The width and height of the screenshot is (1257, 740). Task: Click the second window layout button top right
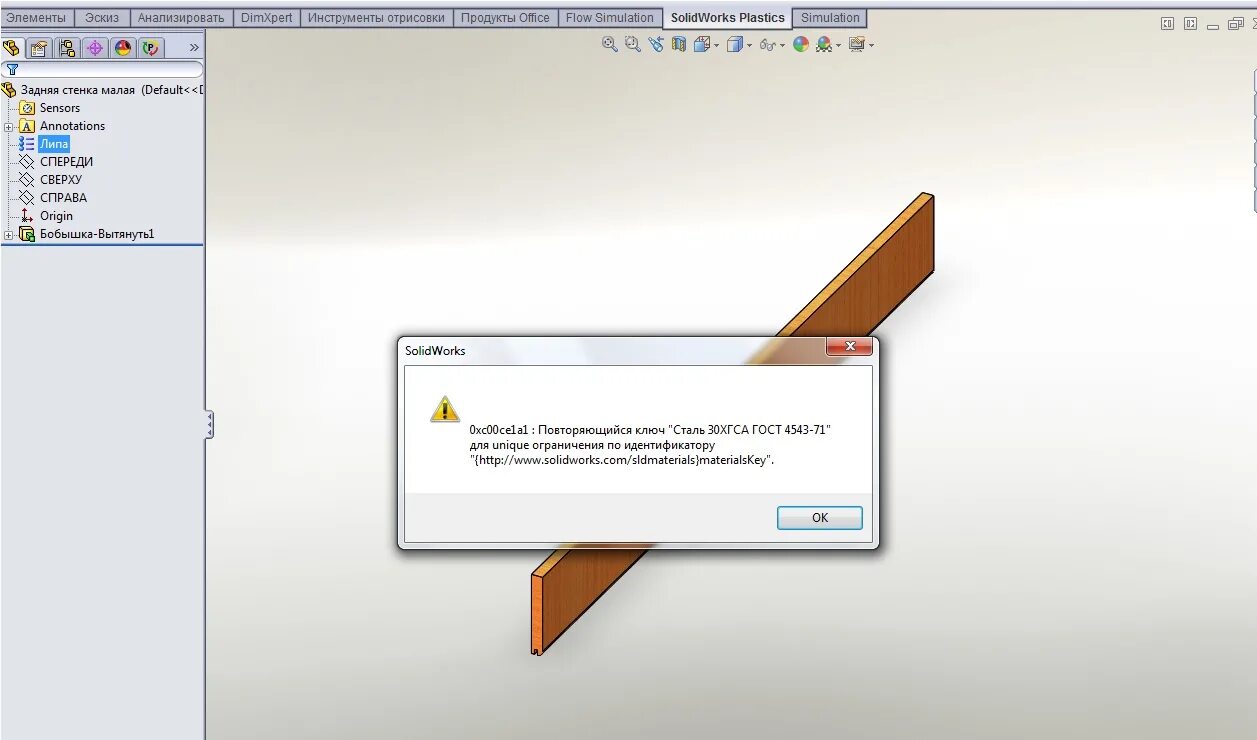1190,24
